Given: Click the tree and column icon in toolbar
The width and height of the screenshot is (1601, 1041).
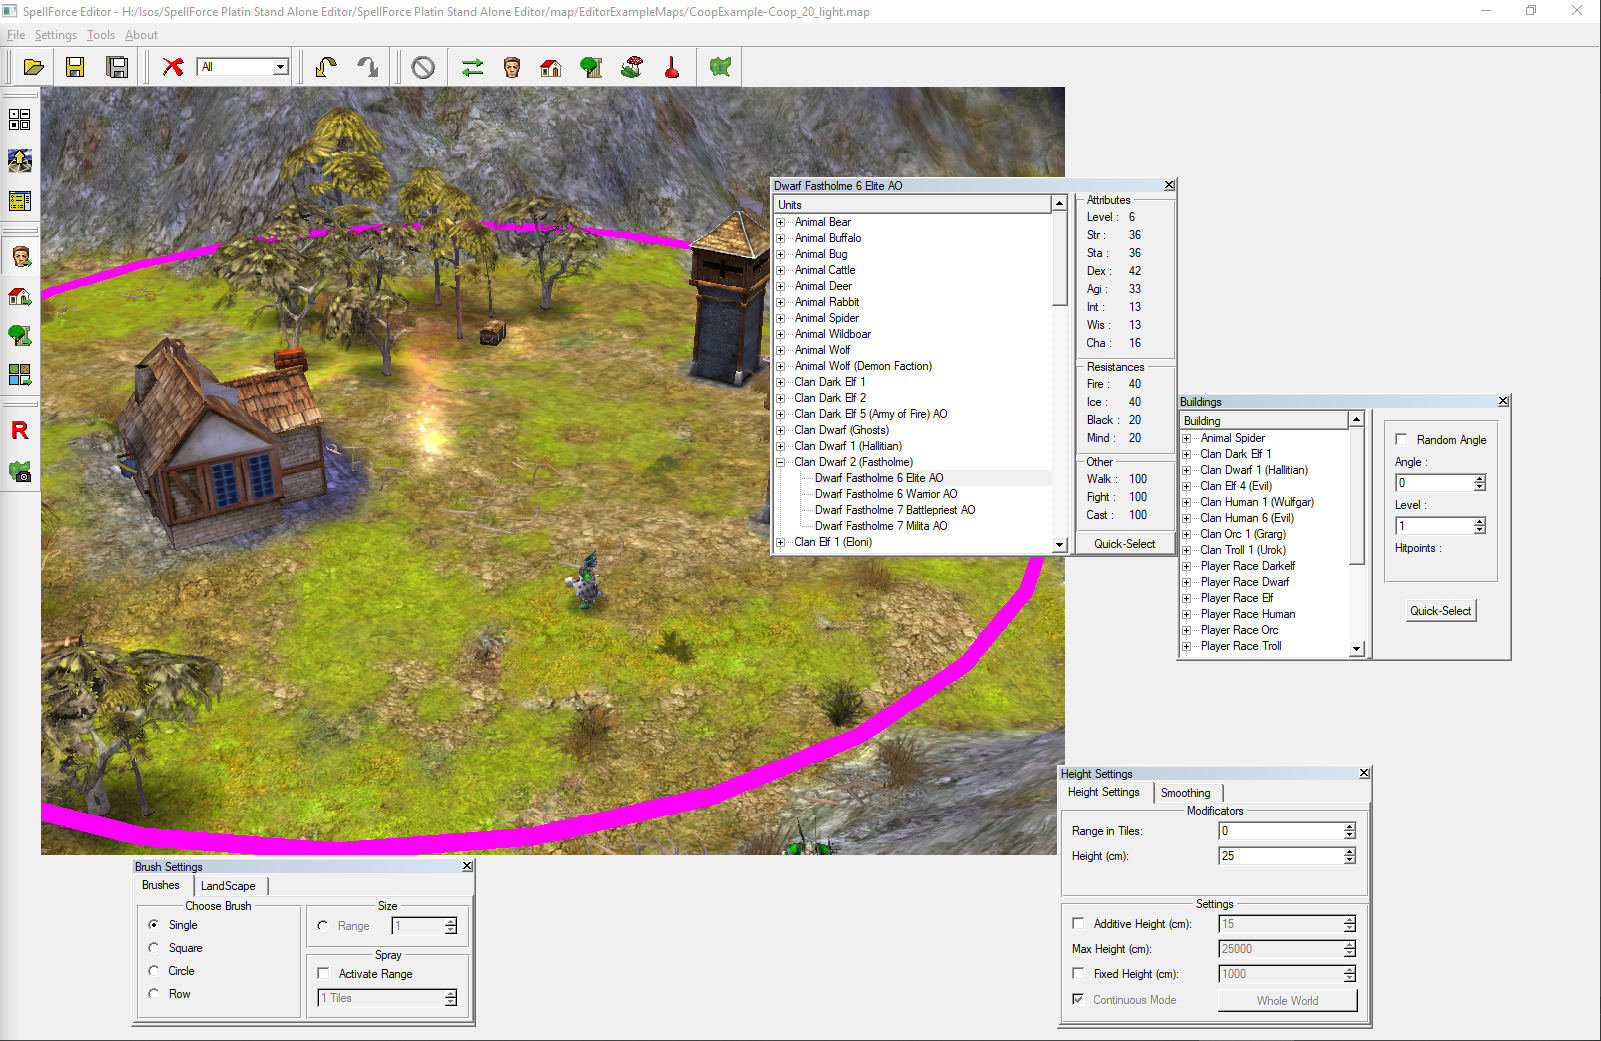Looking at the screenshot, I should pyautogui.click(x=592, y=67).
